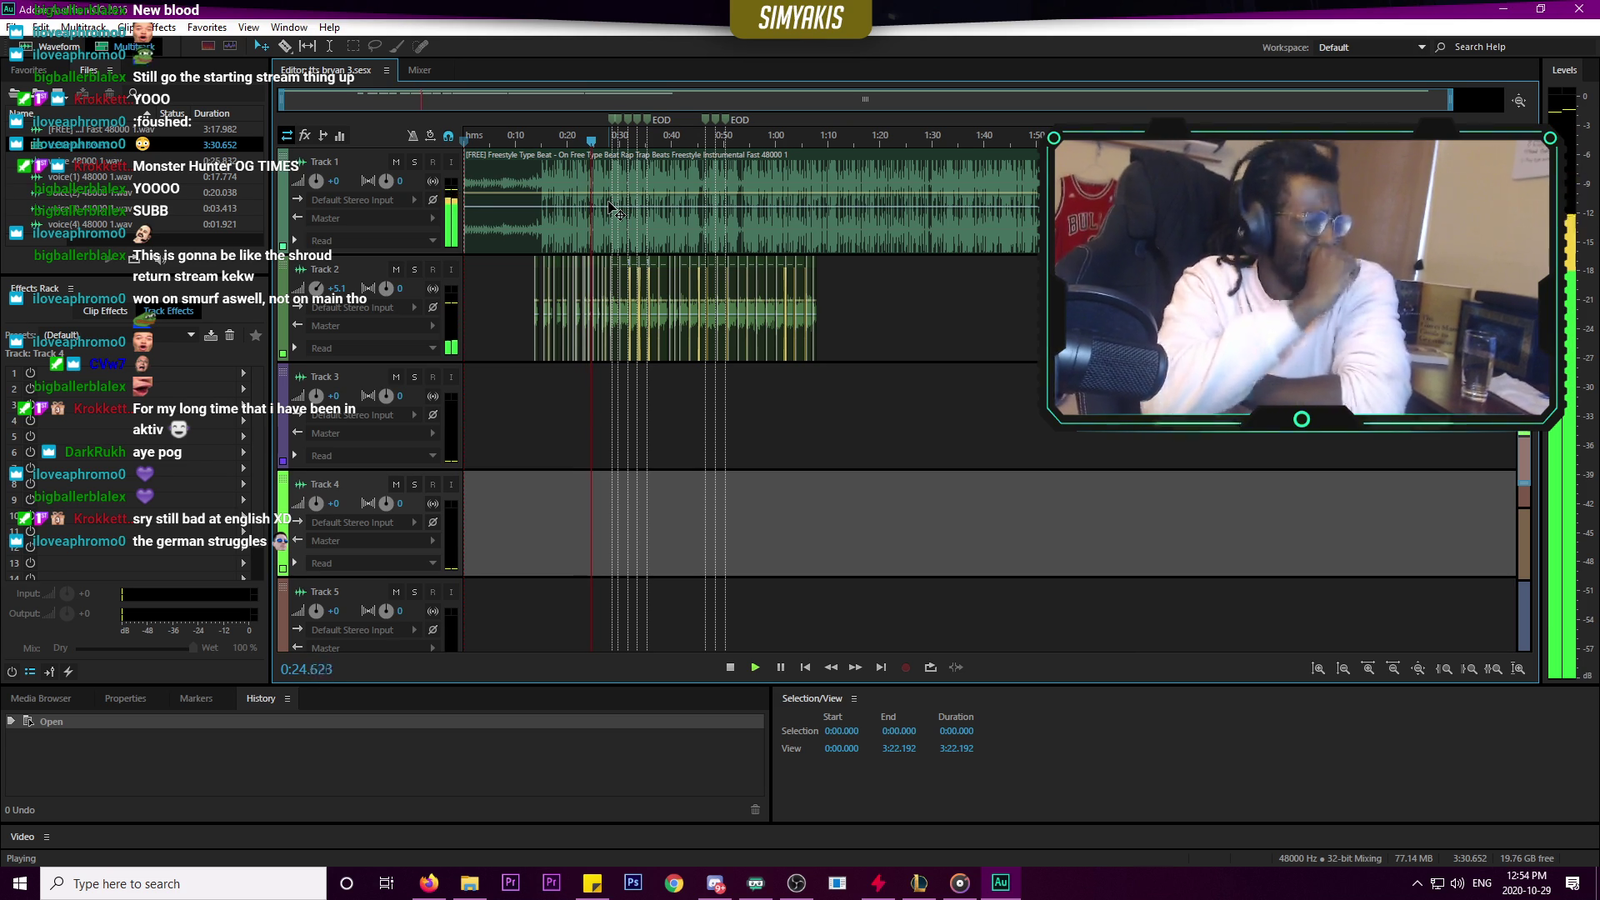This screenshot has height=900, width=1600.
Task: Click the Snapping magnet icon
Action: 448,135
